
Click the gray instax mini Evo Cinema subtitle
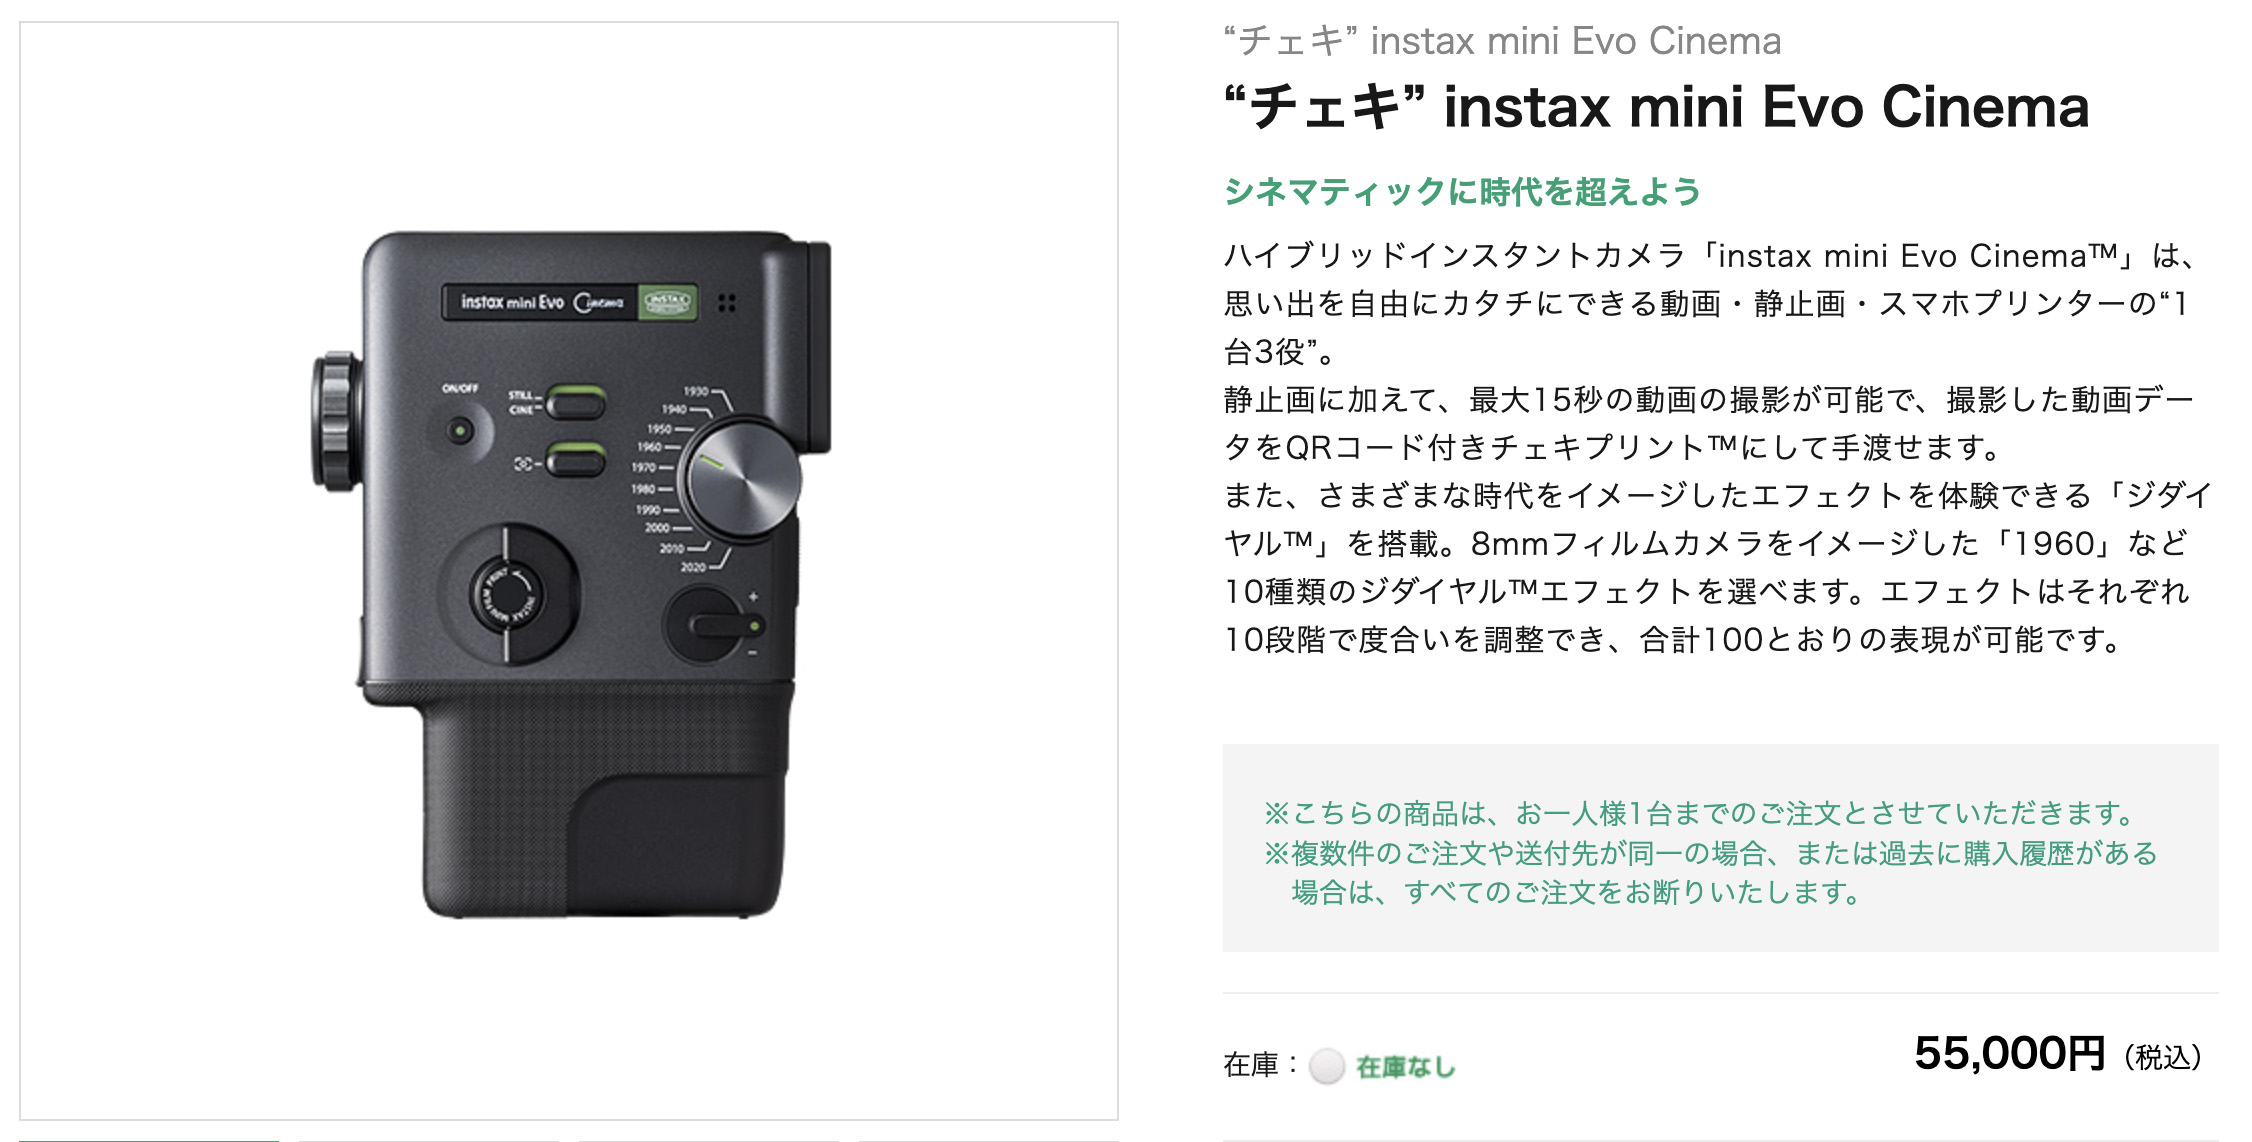click(x=1502, y=41)
